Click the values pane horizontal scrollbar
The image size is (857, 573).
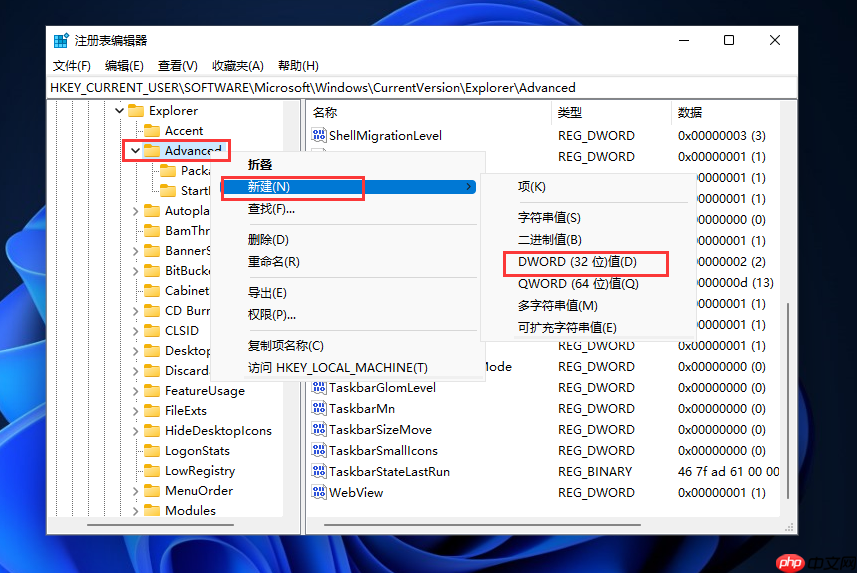[x=482, y=525]
